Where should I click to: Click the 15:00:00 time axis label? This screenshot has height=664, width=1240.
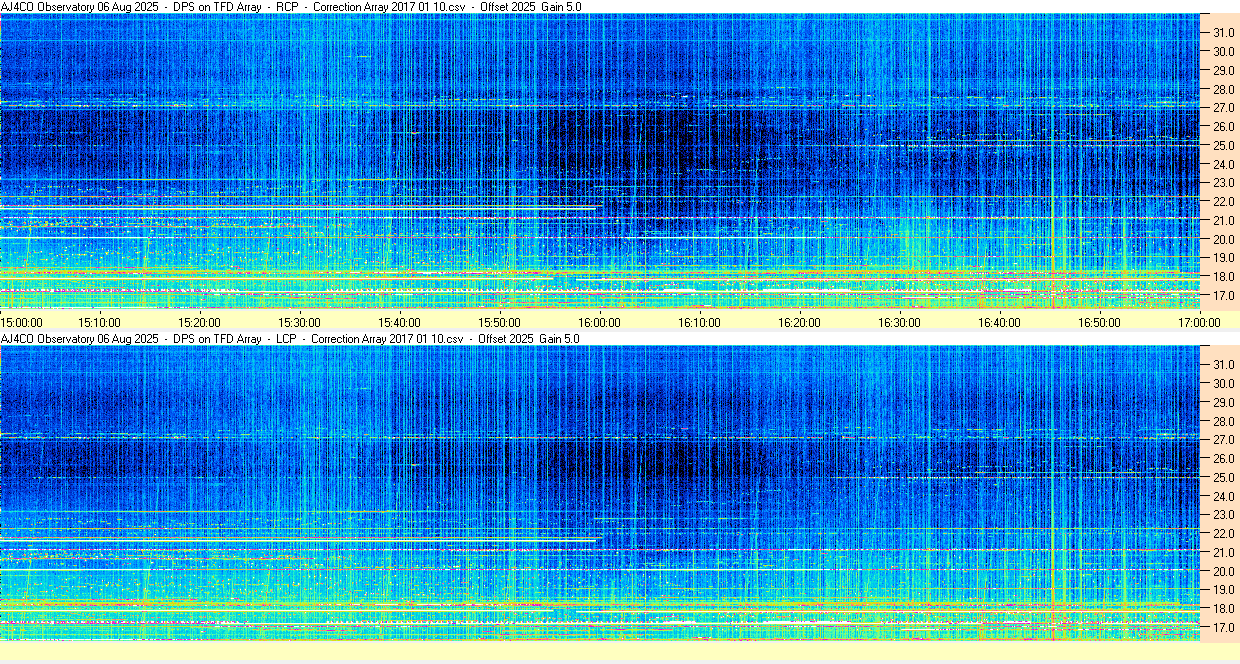point(22,322)
